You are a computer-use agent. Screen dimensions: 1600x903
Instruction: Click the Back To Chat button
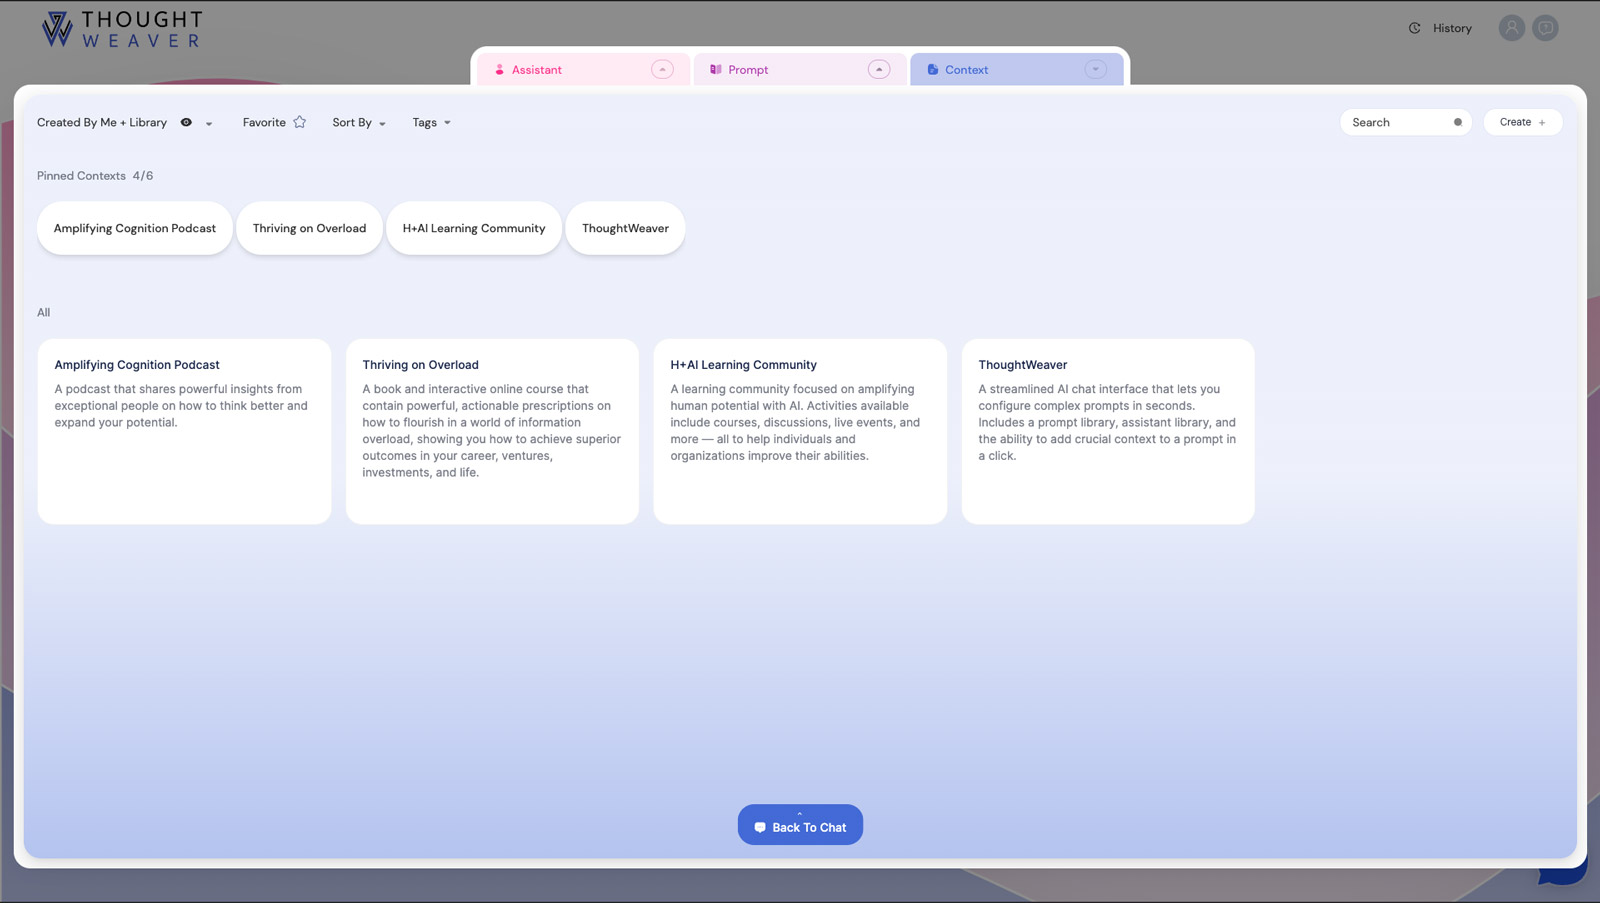click(x=800, y=825)
